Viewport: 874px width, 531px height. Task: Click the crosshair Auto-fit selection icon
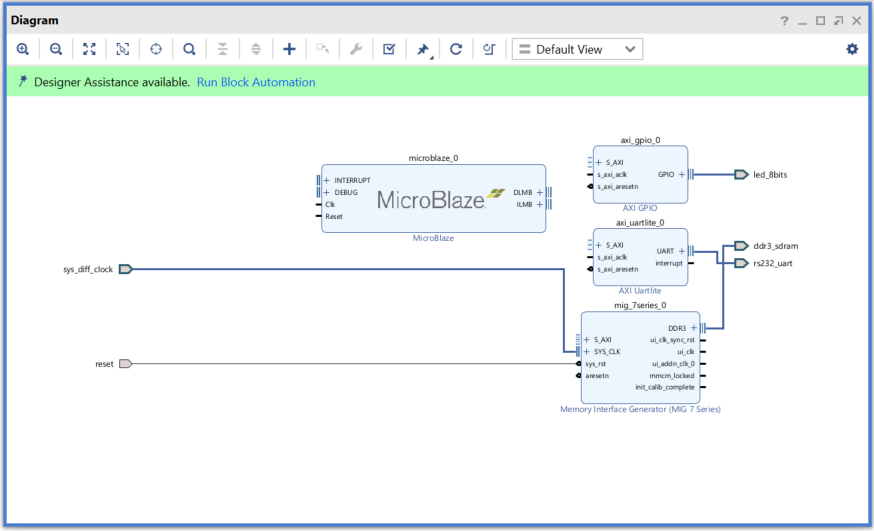click(156, 49)
